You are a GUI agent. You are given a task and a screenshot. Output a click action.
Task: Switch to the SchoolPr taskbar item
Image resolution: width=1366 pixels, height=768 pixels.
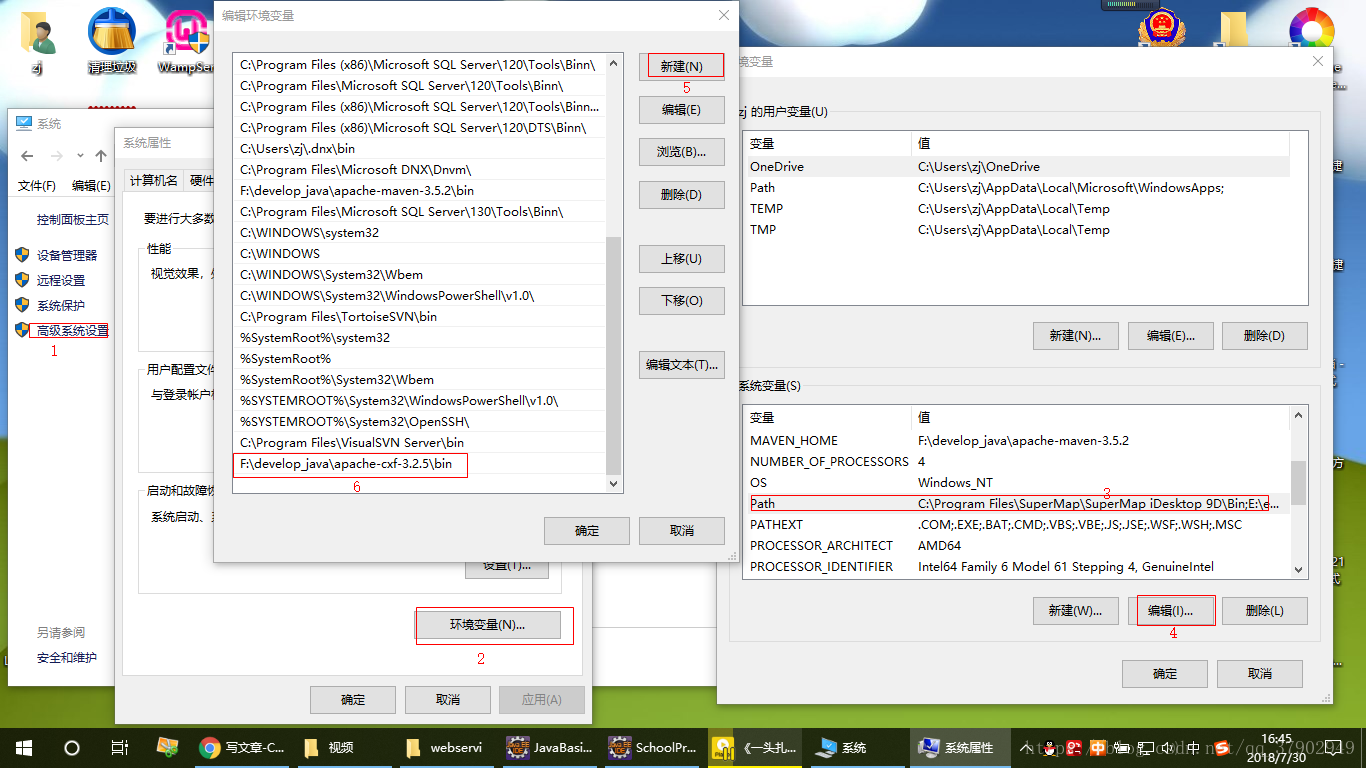[651, 747]
